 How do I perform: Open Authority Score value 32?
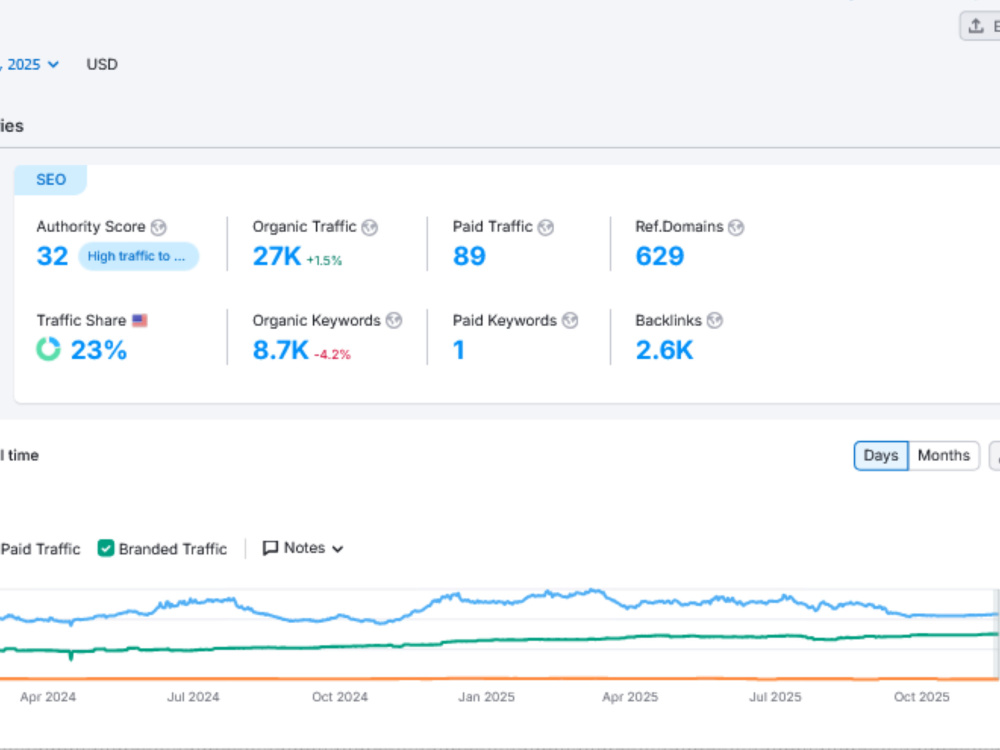(52, 256)
